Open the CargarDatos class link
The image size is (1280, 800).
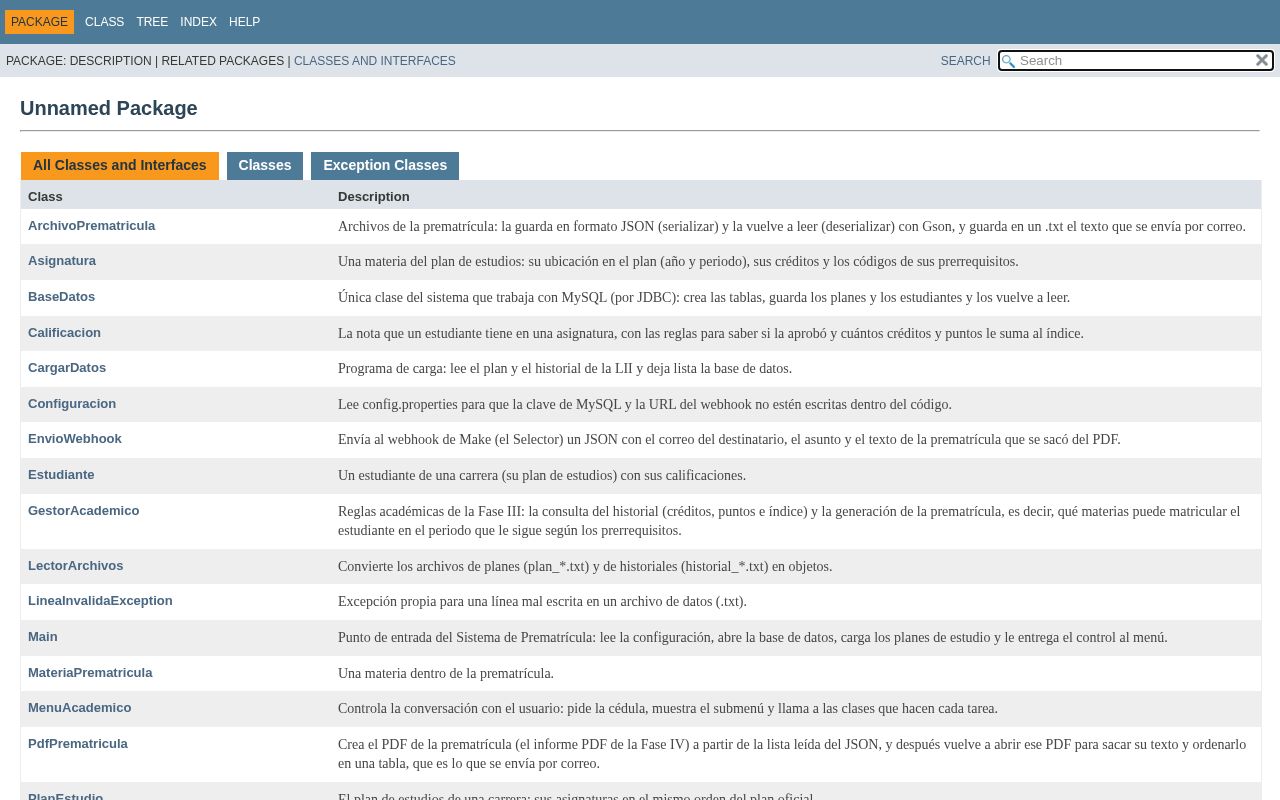67,368
